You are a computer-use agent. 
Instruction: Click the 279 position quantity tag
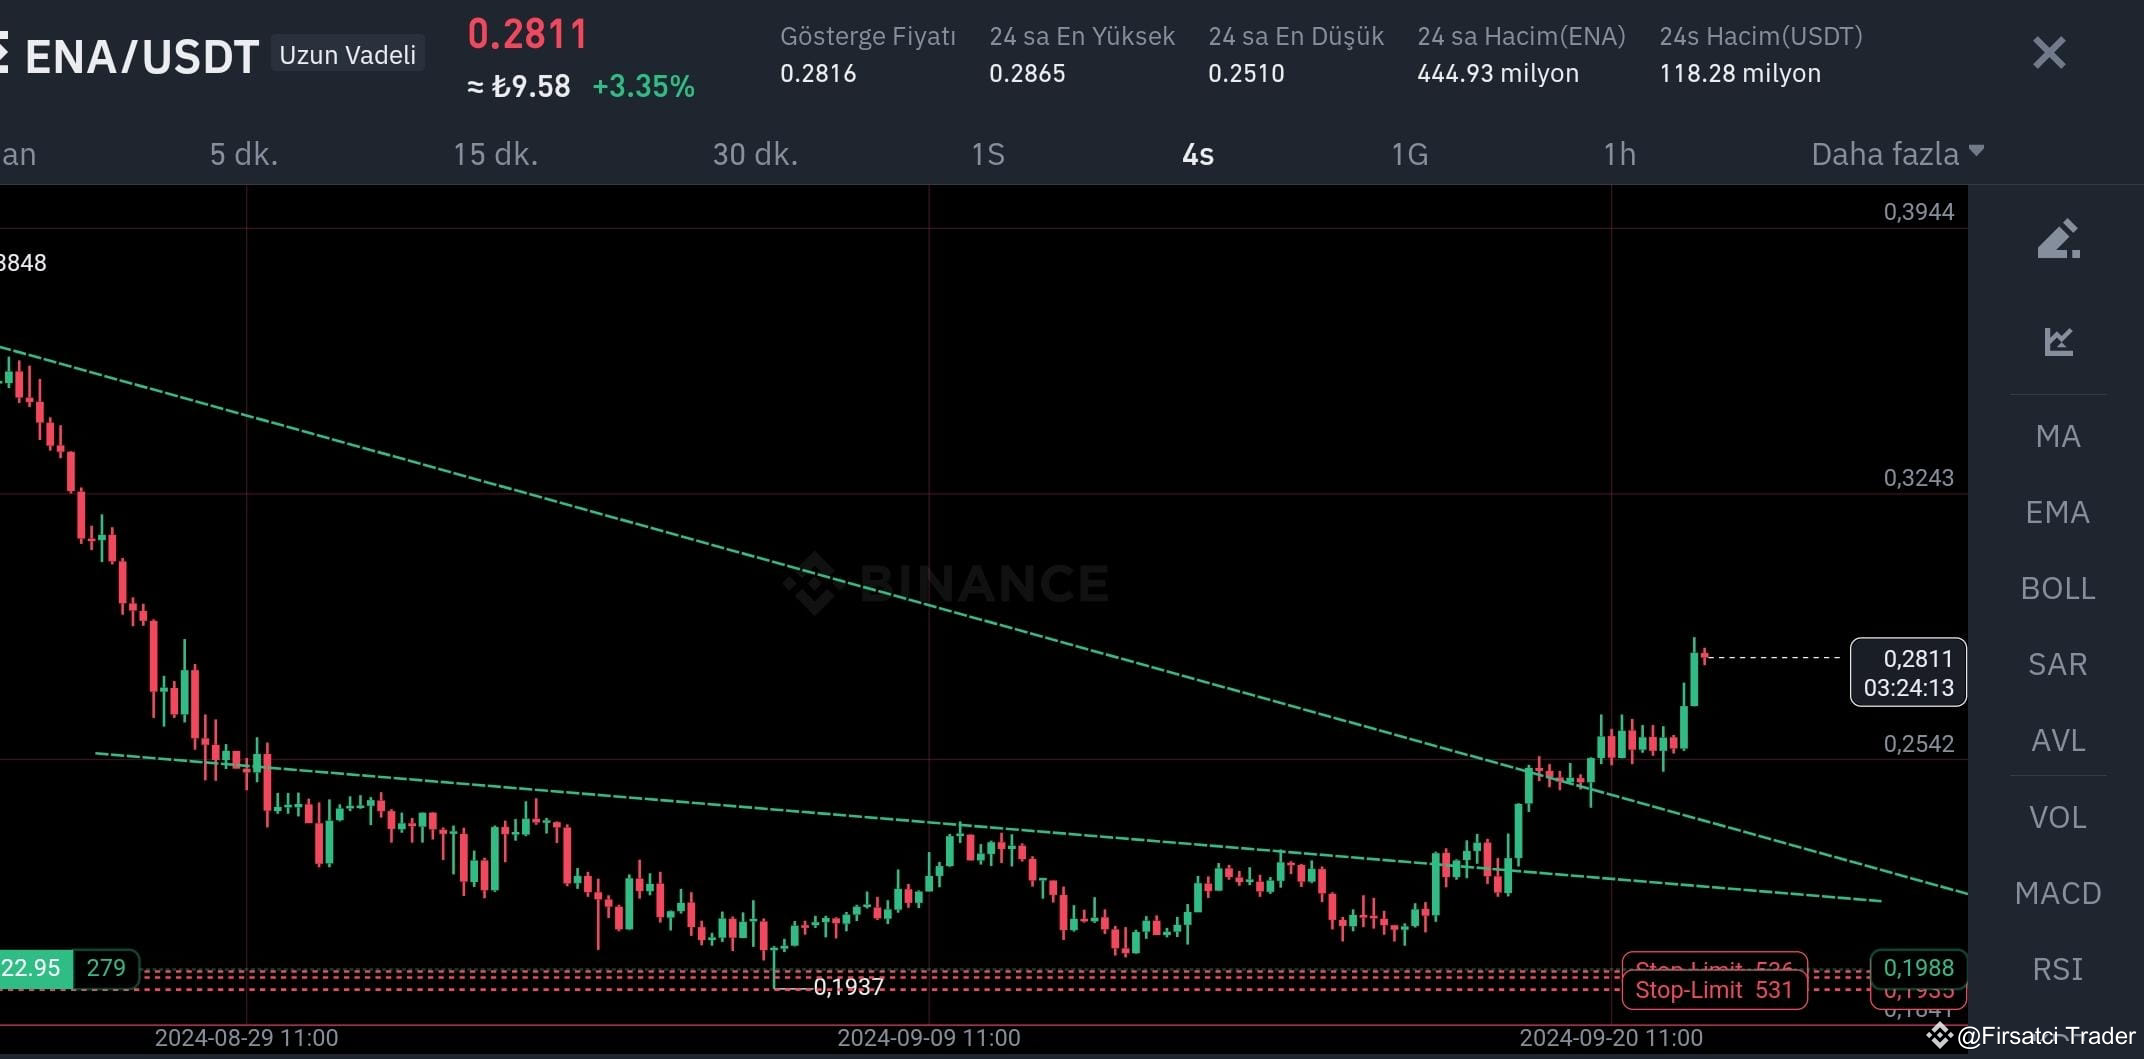tap(106, 968)
